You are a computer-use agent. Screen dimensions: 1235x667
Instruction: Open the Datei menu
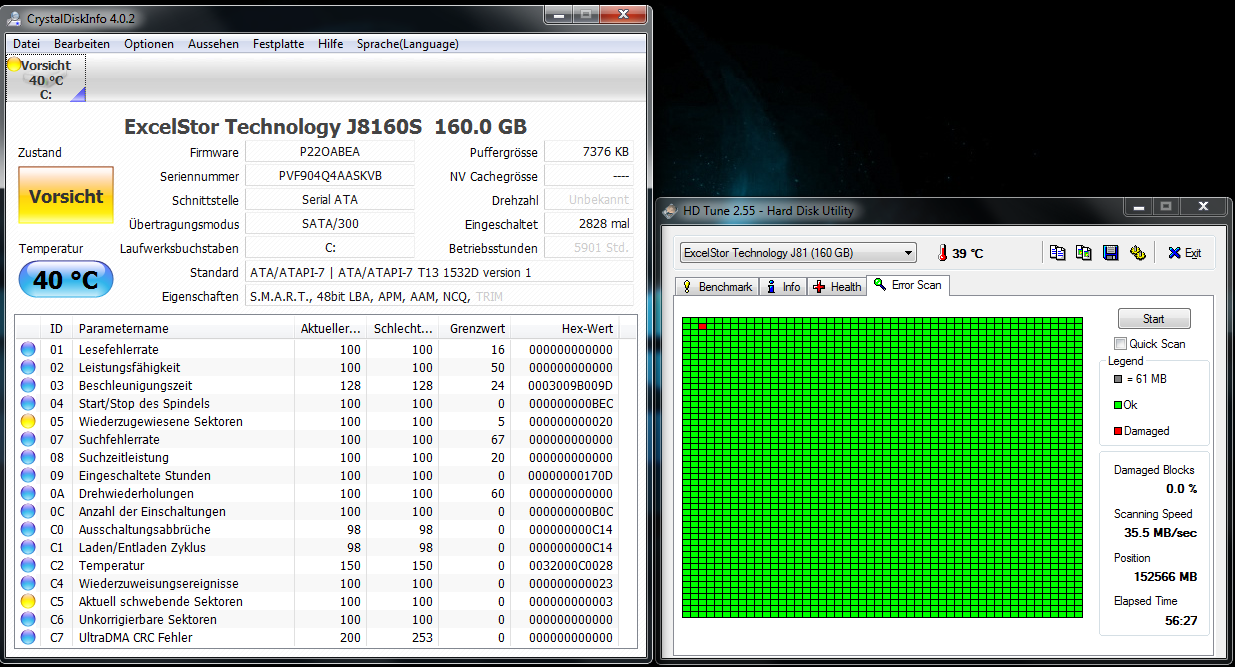[27, 44]
